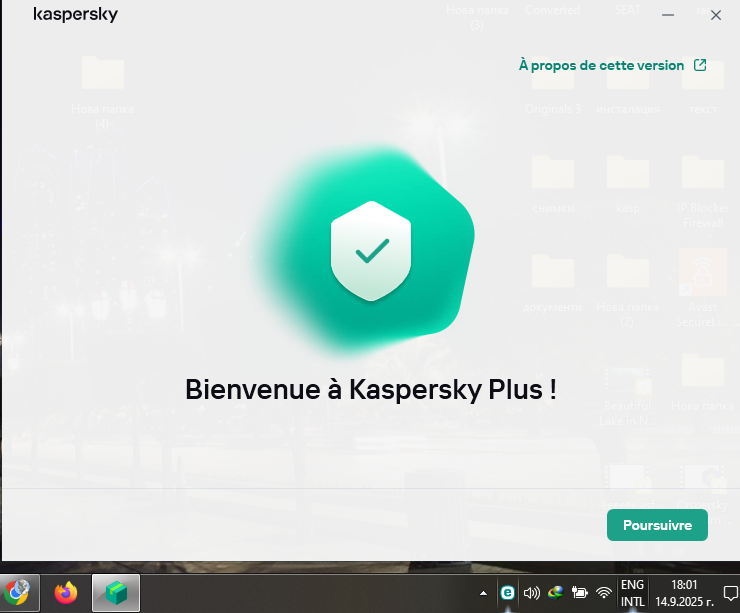This screenshot has height=613, width=740.
Task: Open the 'À propos de cette version' link
Action: pyautogui.click(x=613, y=65)
